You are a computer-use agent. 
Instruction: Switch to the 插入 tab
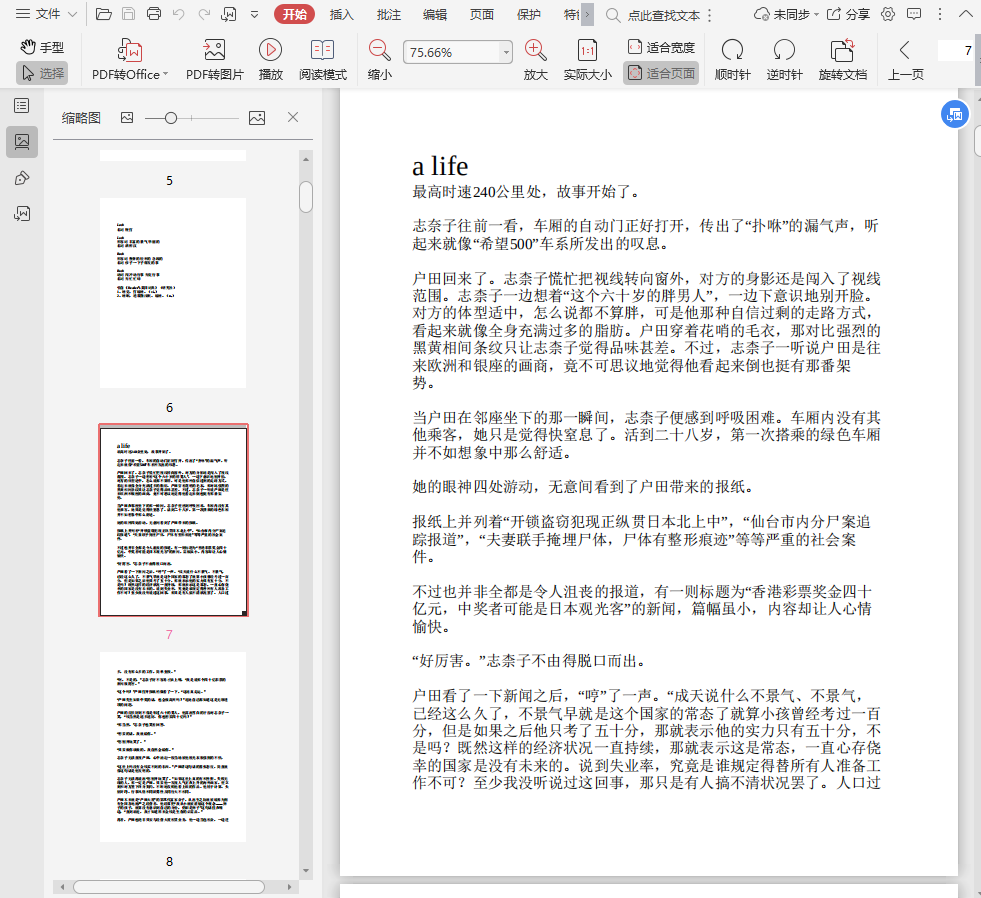(x=342, y=14)
